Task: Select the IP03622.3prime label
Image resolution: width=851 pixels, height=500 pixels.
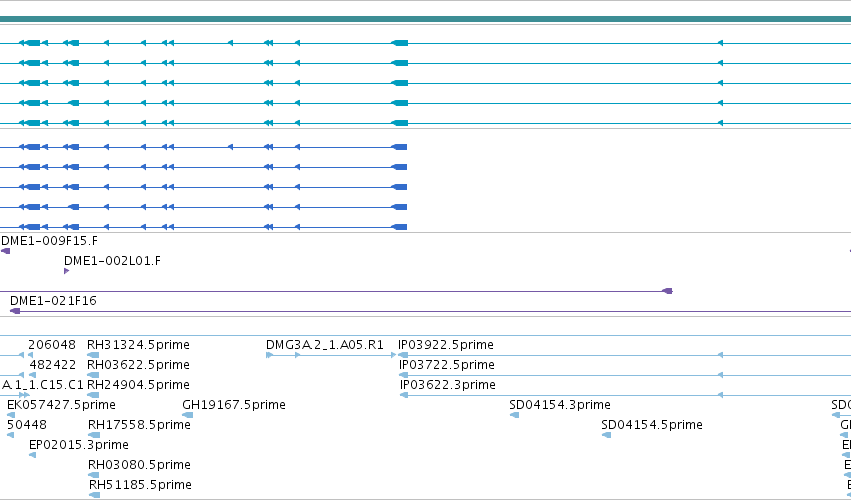Action: pos(448,384)
